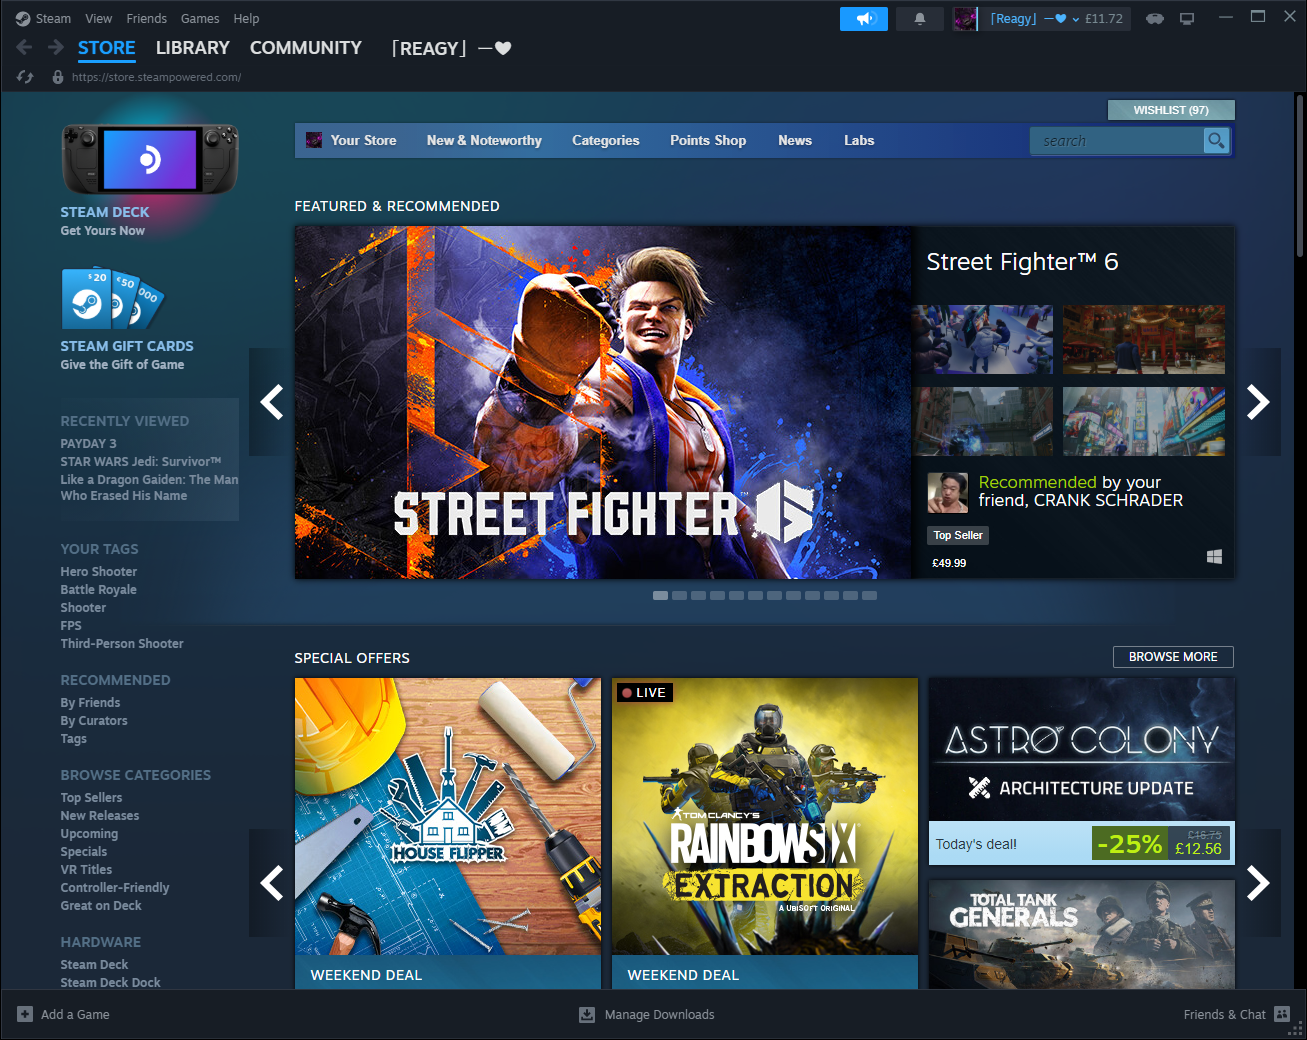Show next featured game arrow
Image resolution: width=1307 pixels, height=1040 pixels.
(1258, 402)
